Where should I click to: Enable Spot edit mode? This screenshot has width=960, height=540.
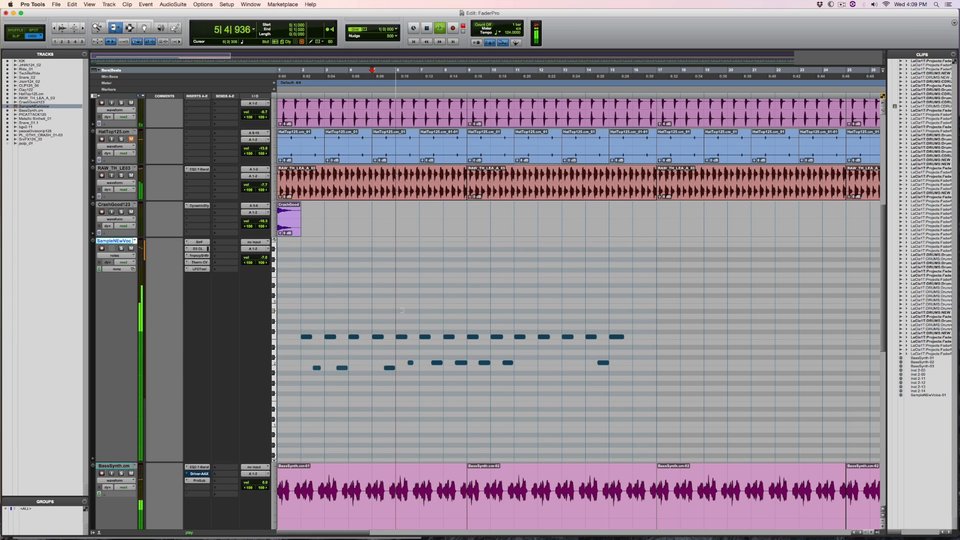click(34, 29)
